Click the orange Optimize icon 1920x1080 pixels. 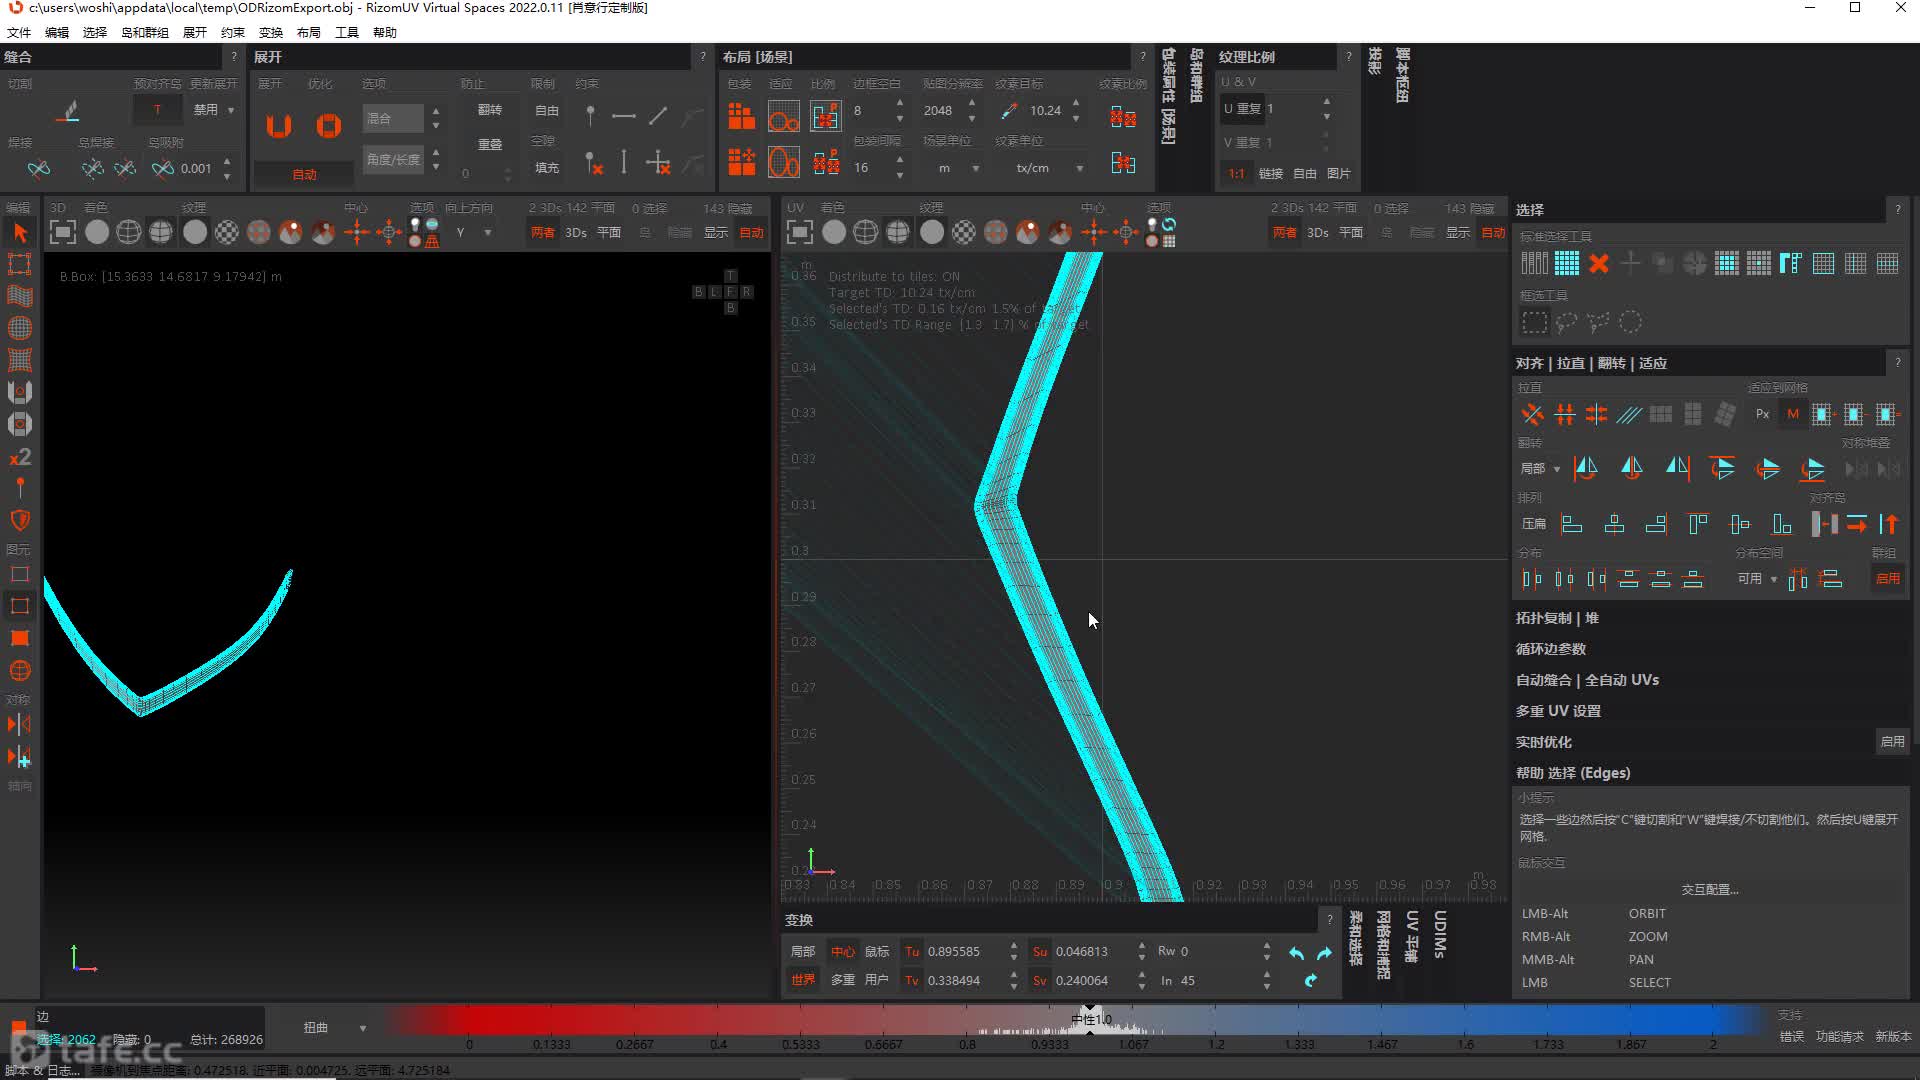(328, 126)
